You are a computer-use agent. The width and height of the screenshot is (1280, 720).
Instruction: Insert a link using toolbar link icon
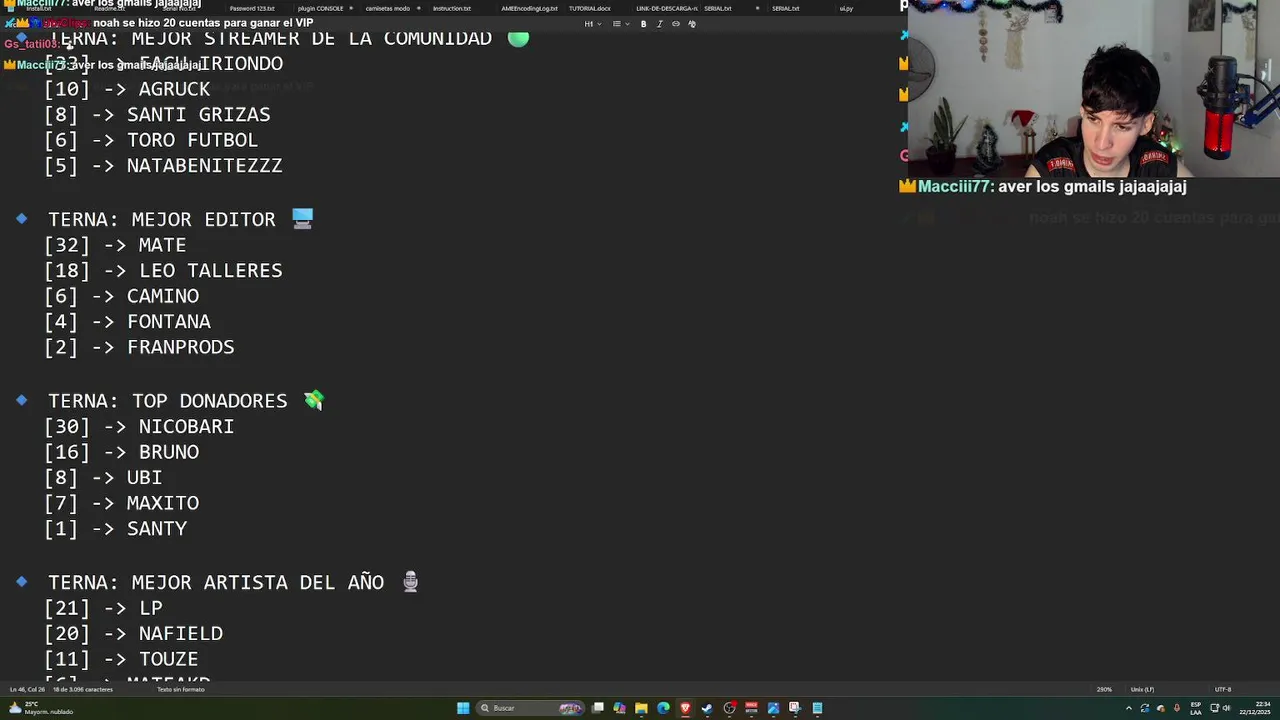(x=675, y=24)
